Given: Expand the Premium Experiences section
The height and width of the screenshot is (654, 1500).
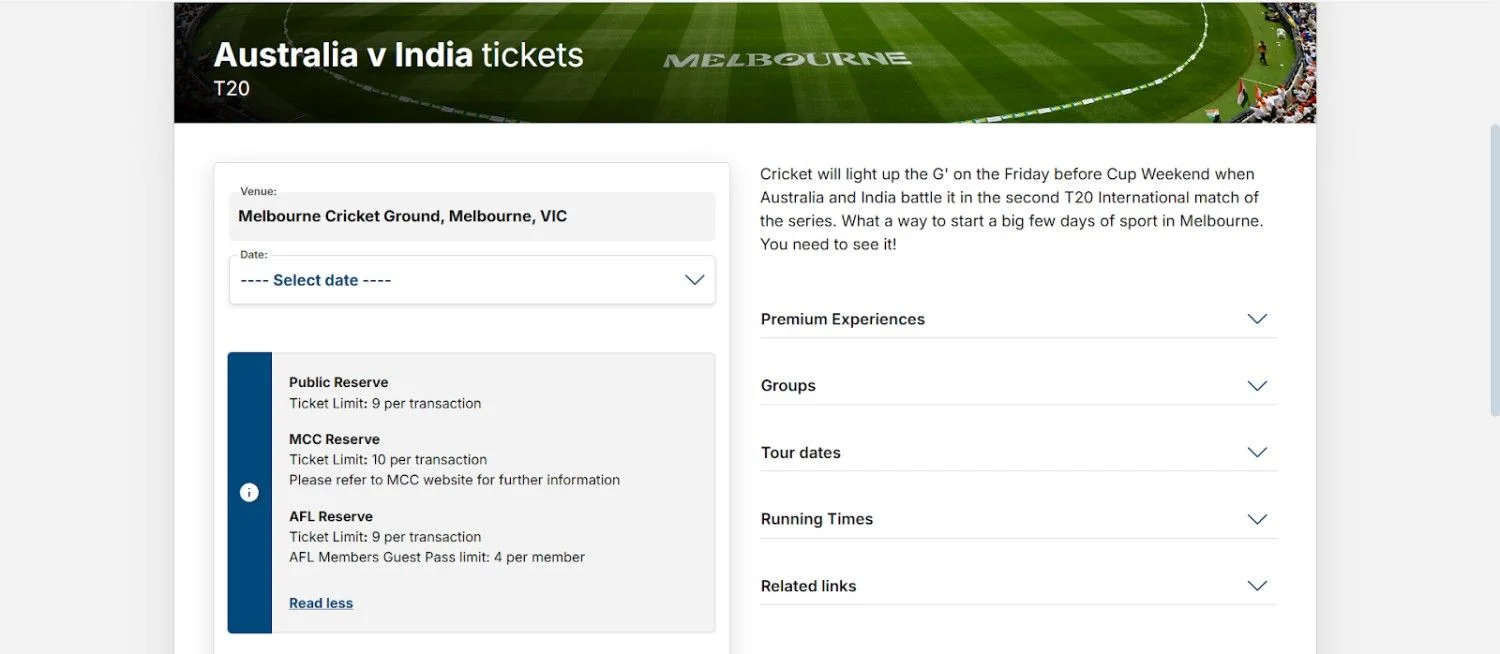Looking at the screenshot, I should coord(842,318).
